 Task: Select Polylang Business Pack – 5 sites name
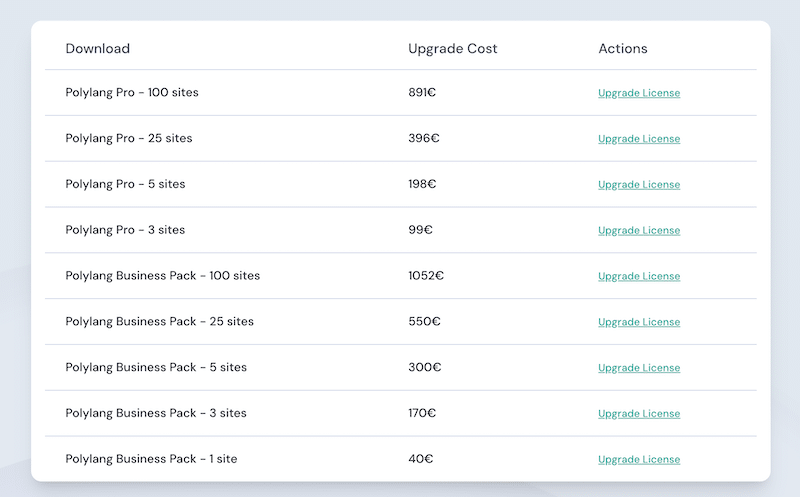156,367
